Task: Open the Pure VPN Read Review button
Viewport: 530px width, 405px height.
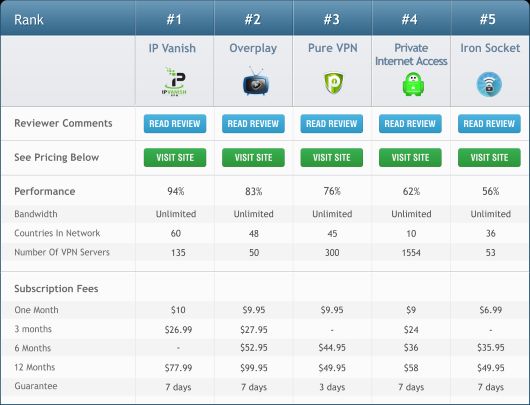Action: pyautogui.click(x=332, y=124)
